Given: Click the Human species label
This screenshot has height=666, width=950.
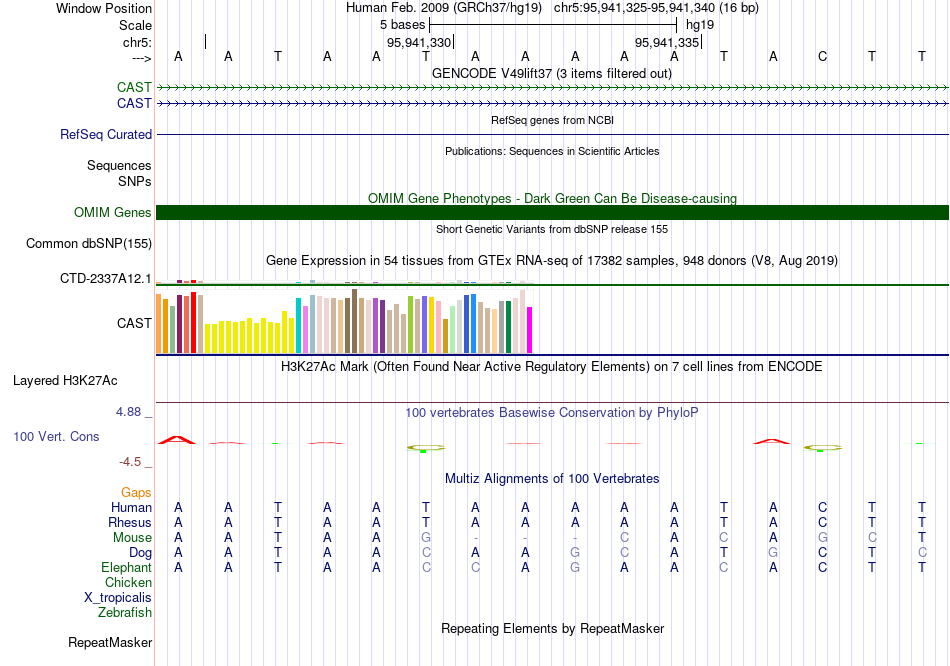Looking at the screenshot, I should (x=131, y=507).
